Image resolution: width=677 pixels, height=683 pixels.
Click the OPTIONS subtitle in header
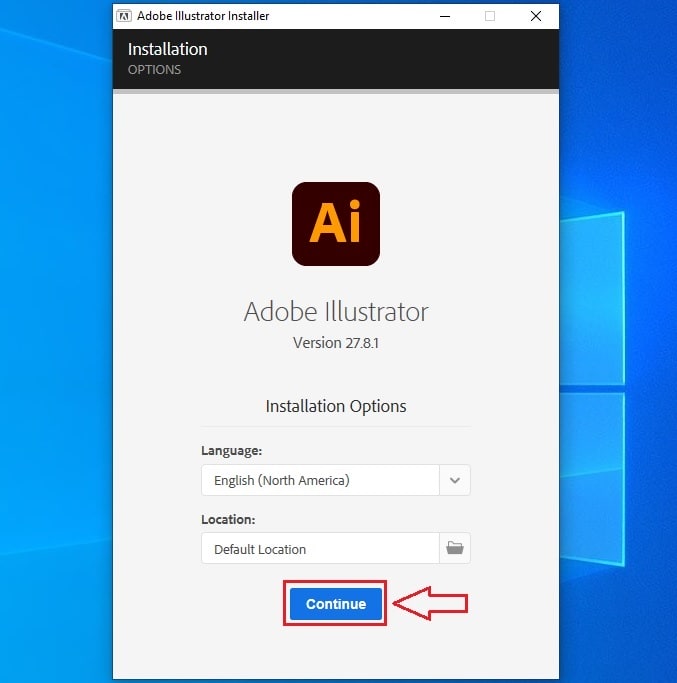pyautogui.click(x=154, y=70)
